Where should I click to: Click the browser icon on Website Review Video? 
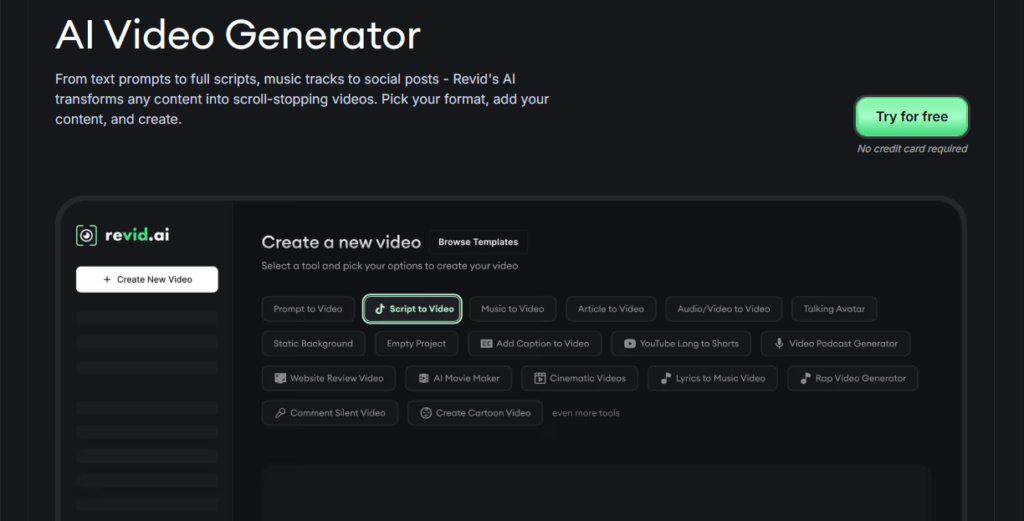(x=280, y=378)
